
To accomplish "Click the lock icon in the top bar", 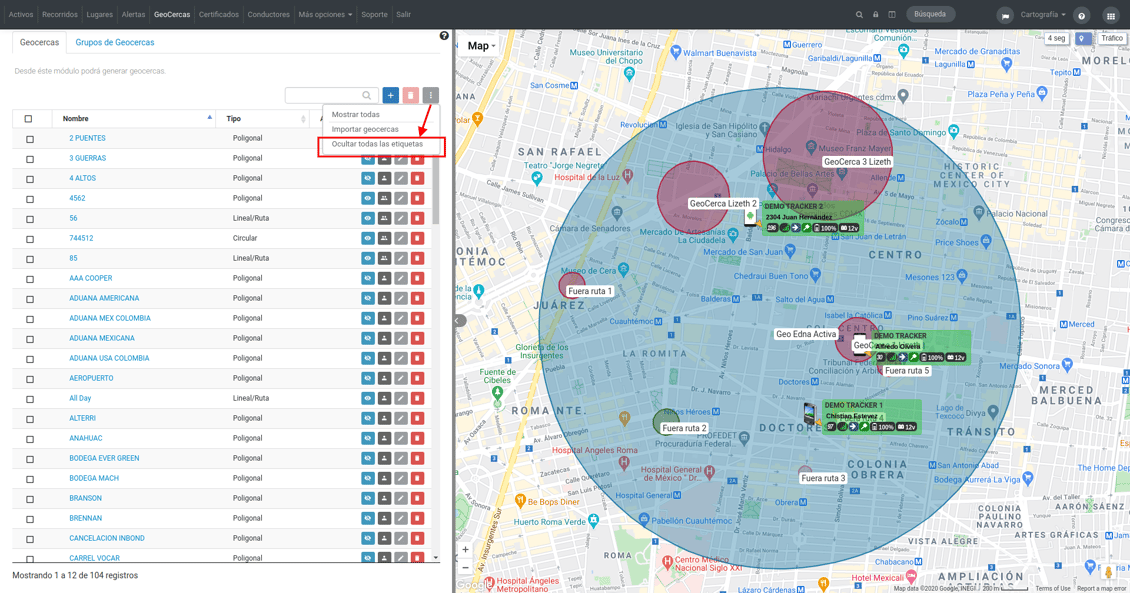I will 876,14.
